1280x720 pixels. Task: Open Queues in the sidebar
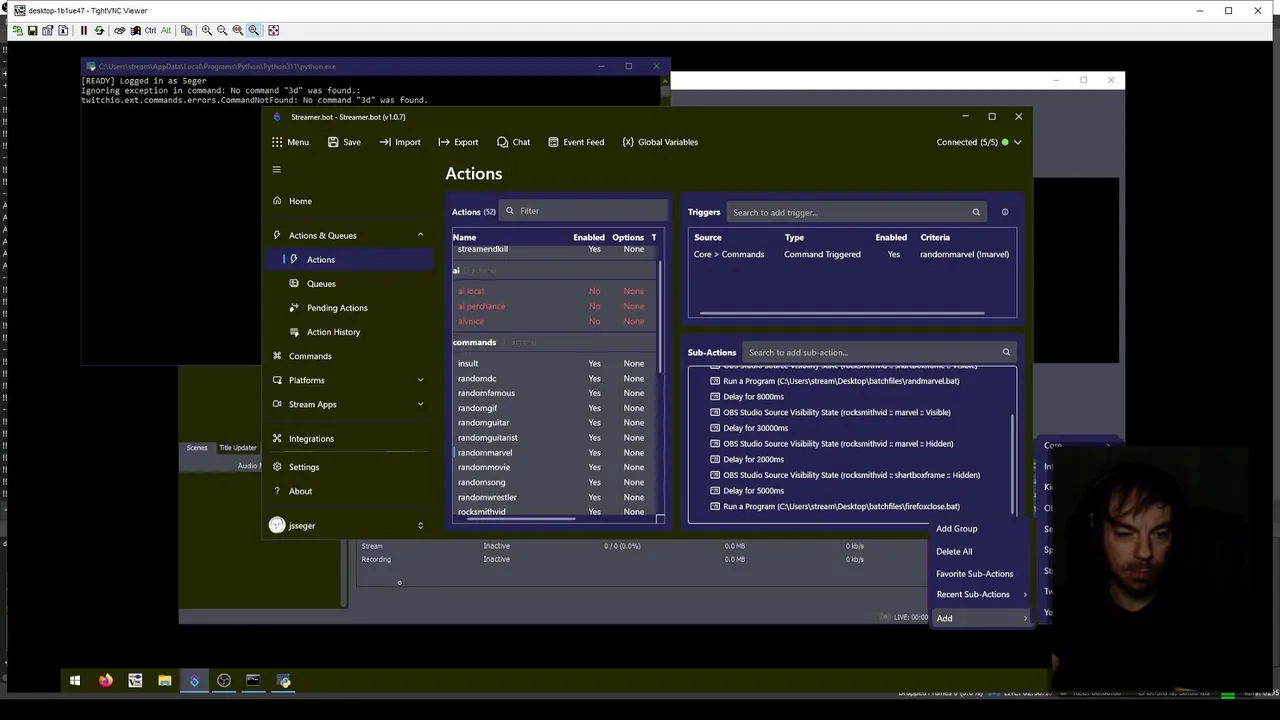click(x=350, y=283)
